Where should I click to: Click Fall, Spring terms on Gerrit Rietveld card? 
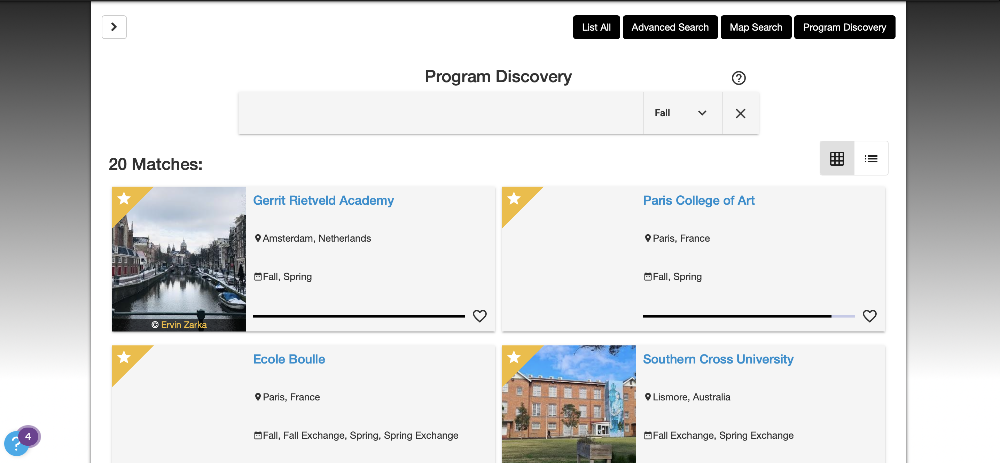[287, 277]
